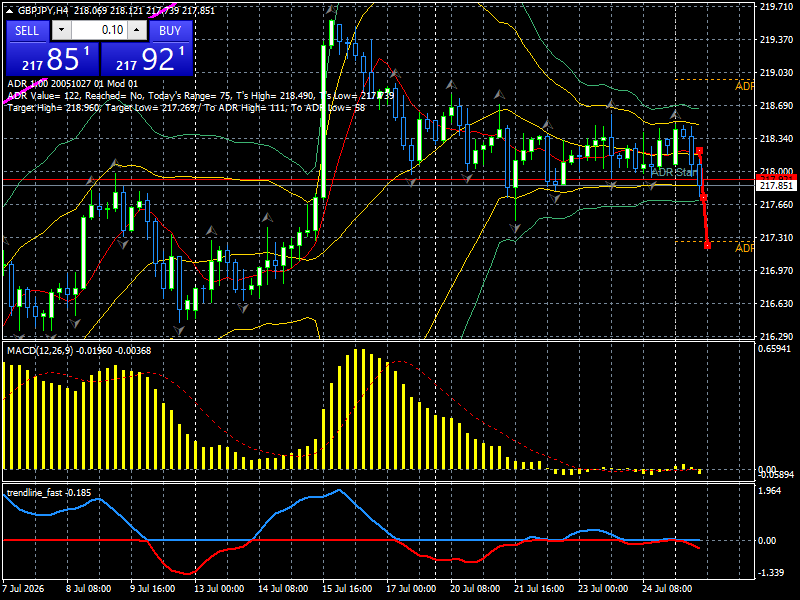Click the -0.05894 MACD scale value

(776, 475)
